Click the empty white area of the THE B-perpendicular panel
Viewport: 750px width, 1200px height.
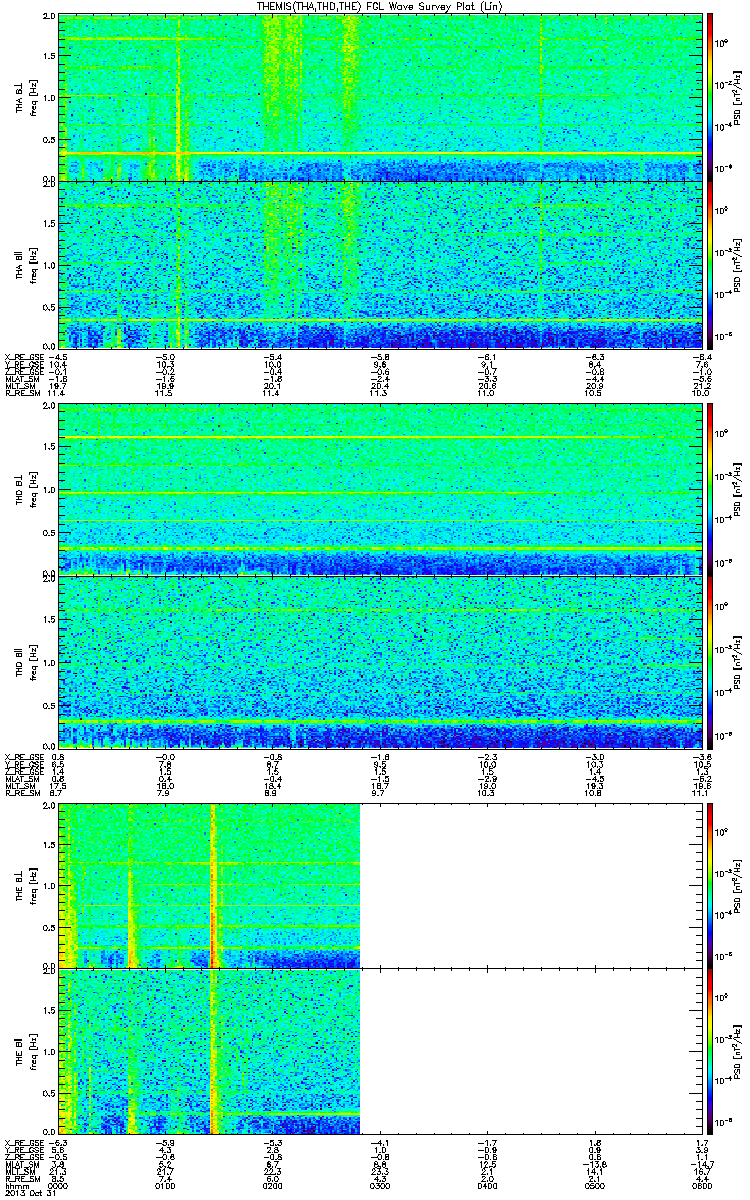coord(530,885)
